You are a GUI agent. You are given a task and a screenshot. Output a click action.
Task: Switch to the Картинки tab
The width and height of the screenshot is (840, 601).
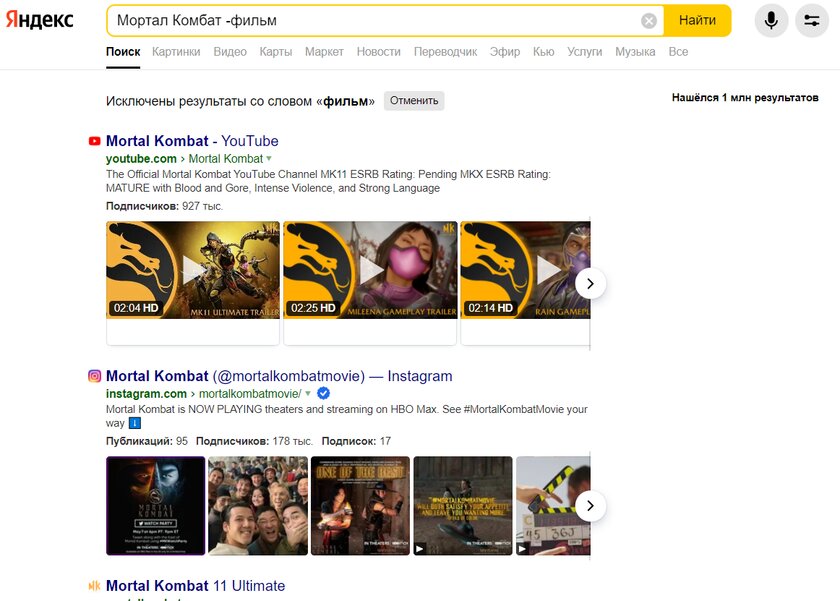tap(176, 52)
